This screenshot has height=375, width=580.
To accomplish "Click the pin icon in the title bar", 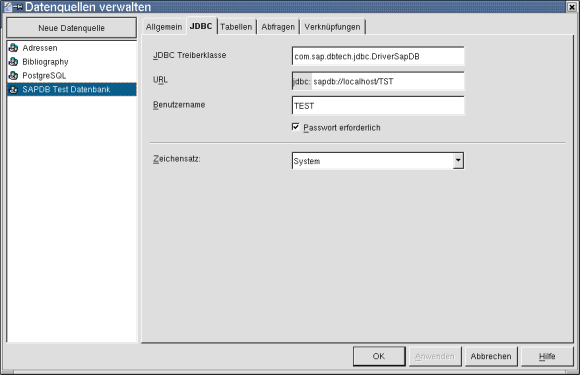I will coord(18,7).
